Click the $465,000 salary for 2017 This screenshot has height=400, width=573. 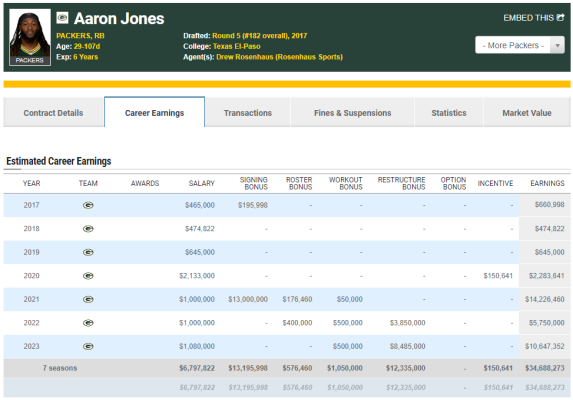pyautogui.click(x=200, y=205)
